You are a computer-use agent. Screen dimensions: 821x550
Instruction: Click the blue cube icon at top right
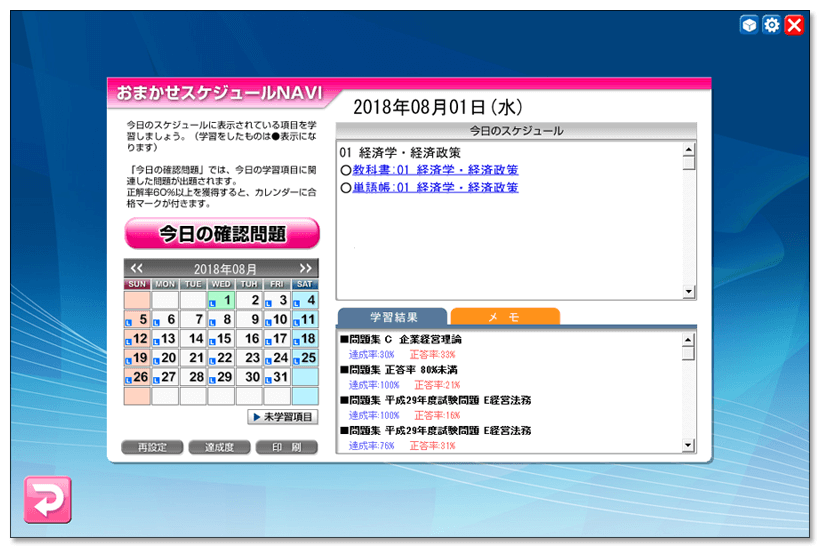(749, 25)
